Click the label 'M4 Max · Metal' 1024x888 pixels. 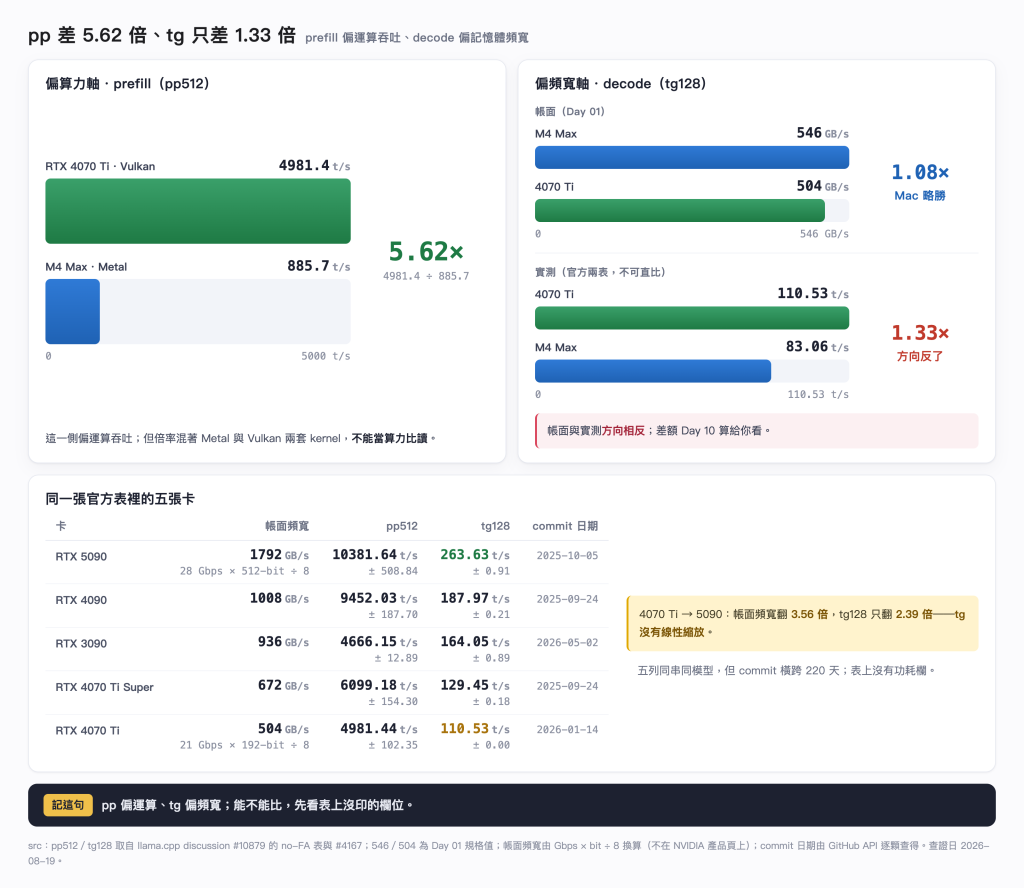coord(86,267)
